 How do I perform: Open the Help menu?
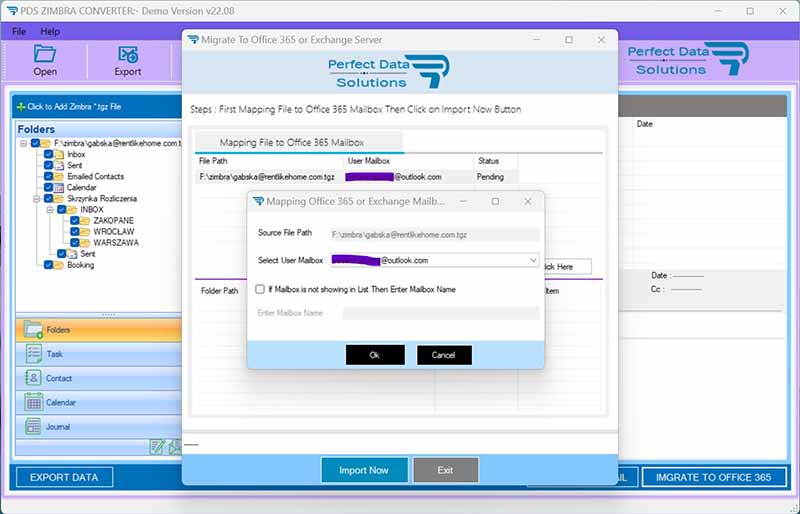[50, 32]
